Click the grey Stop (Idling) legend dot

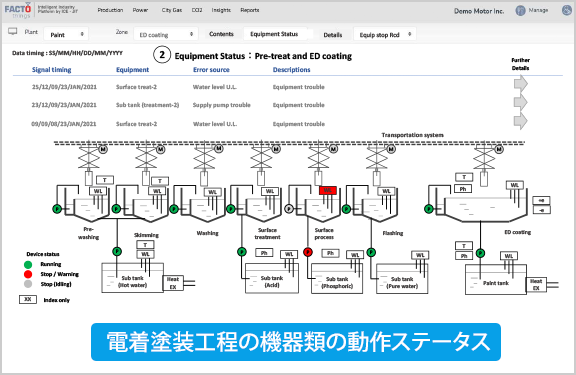click(x=28, y=284)
